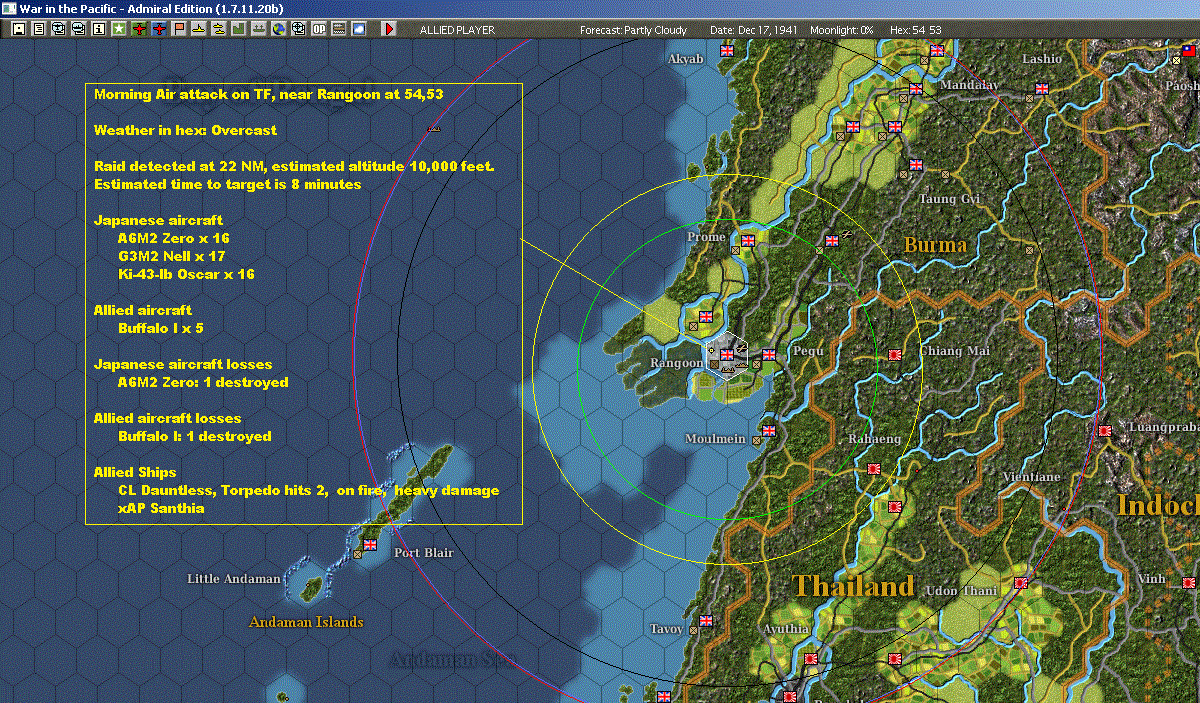Click the double yellow ships toolbar icon
Screen dimensions: 1200x703
pyautogui.click(x=219, y=29)
